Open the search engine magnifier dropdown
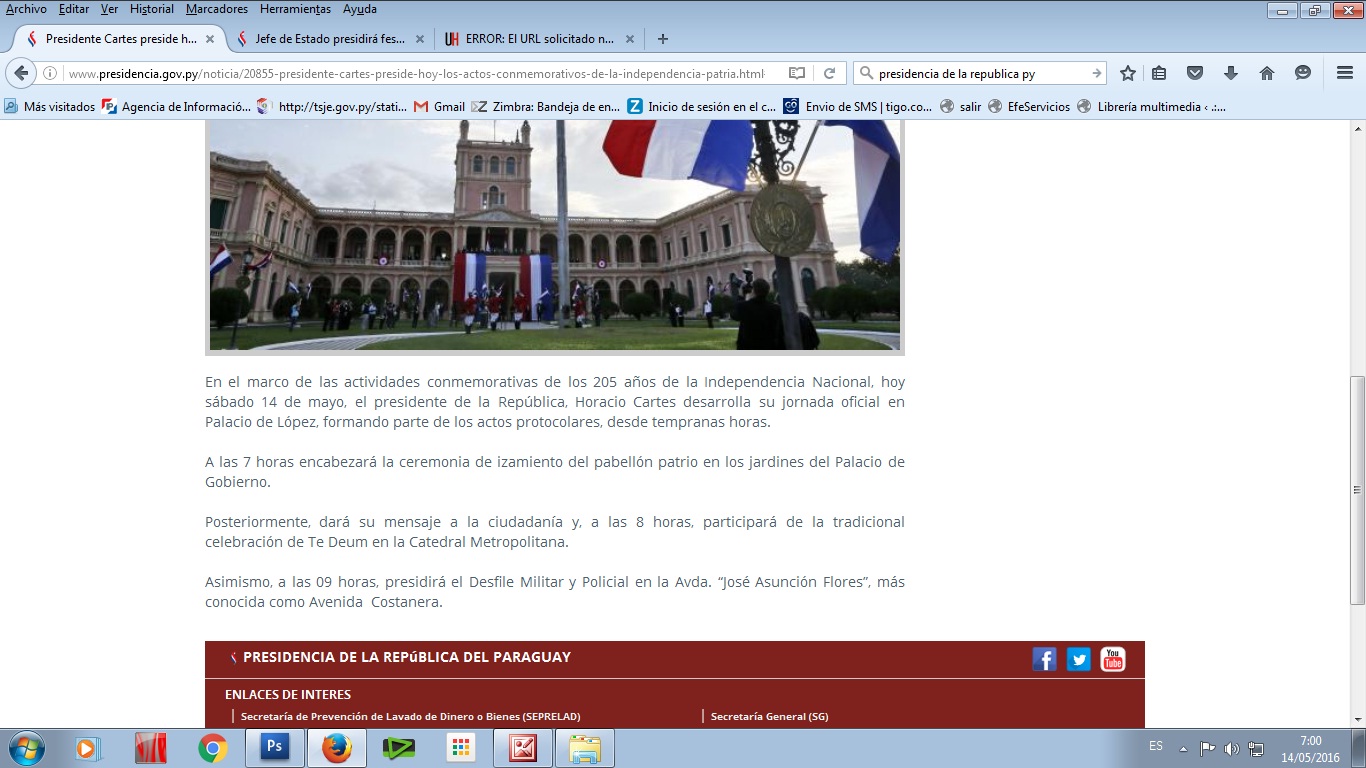Viewport: 1366px width, 768px height. click(x=867, y=73)
